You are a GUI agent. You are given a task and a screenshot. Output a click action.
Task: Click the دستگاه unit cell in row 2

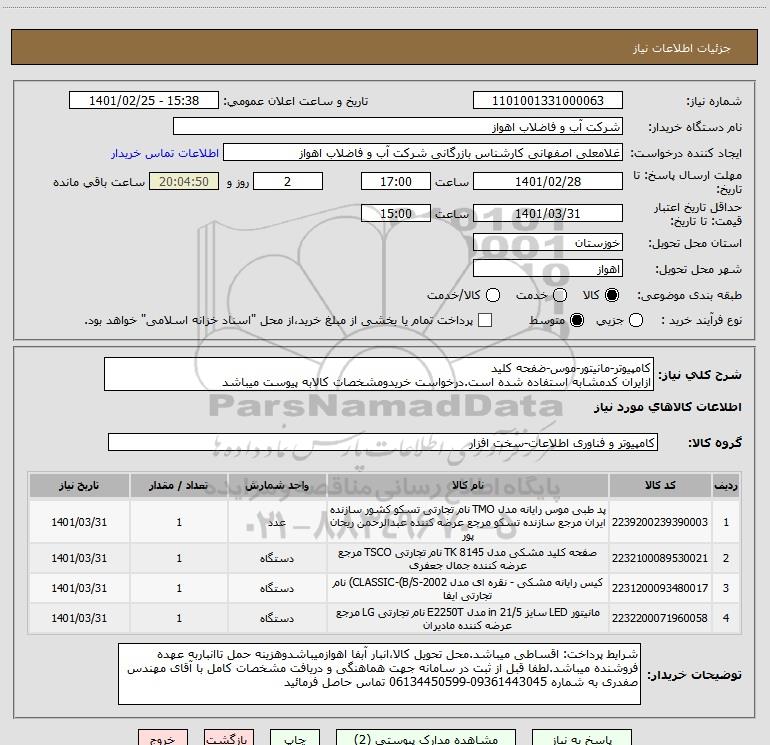277,558
